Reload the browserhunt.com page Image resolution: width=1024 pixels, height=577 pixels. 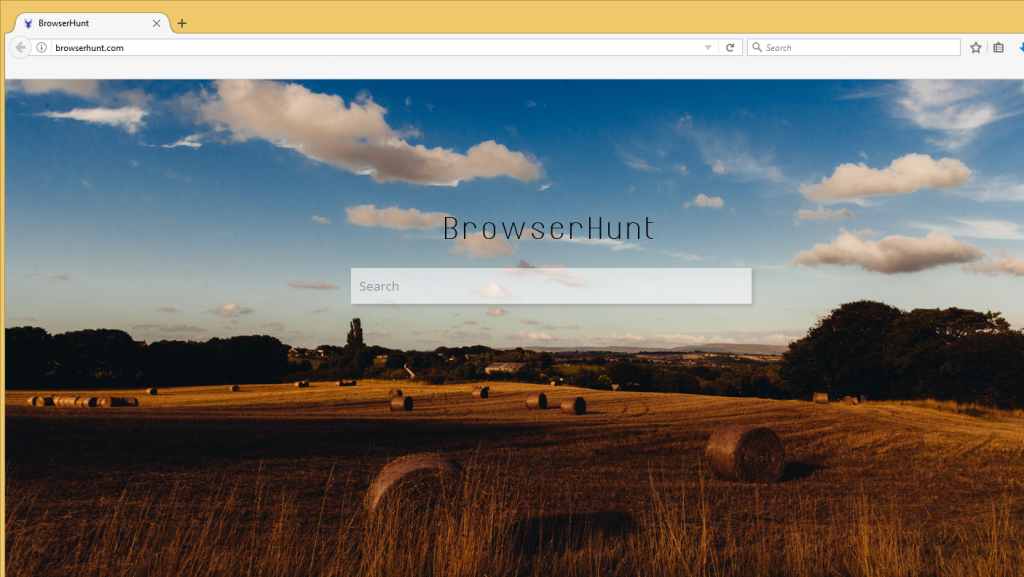pos(730,48)
